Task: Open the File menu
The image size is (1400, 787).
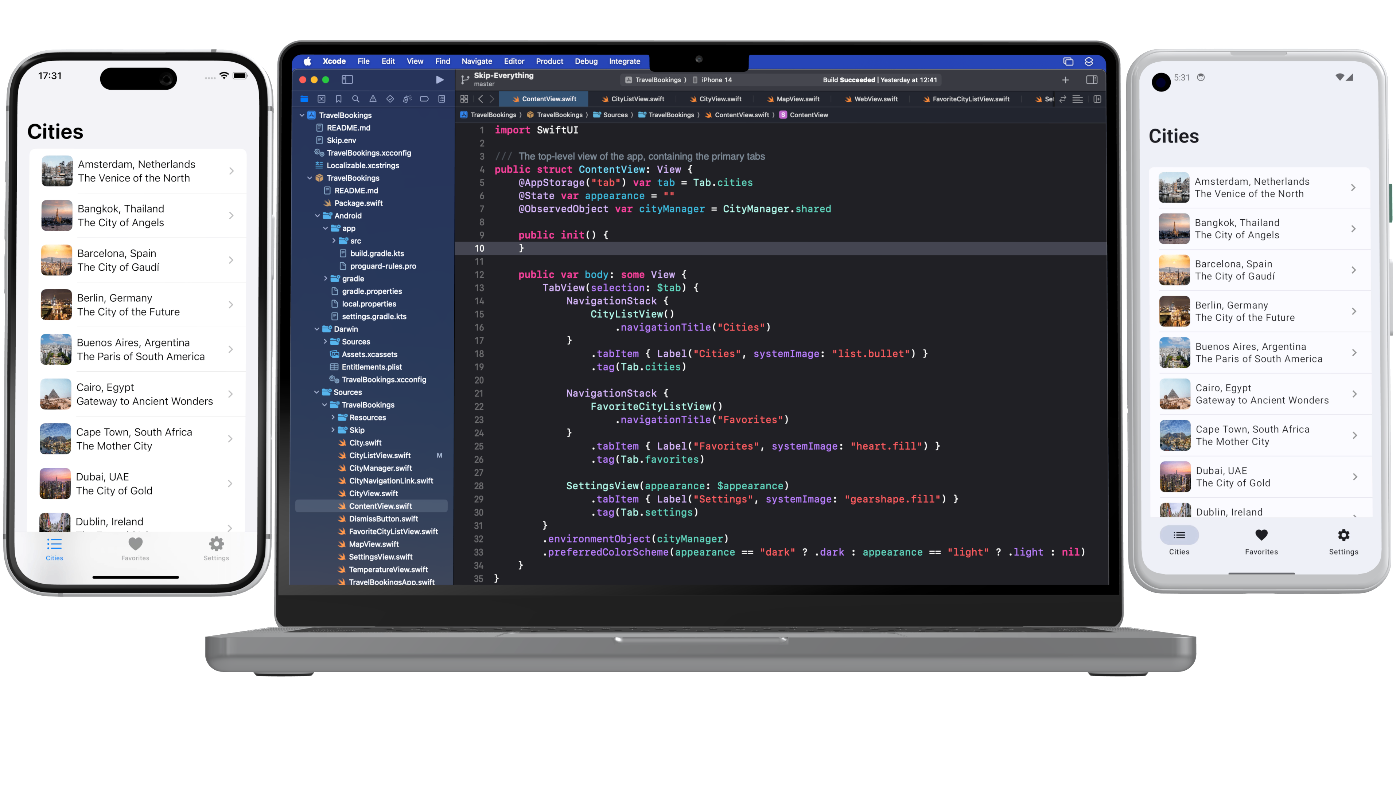Action: point(363,61)
